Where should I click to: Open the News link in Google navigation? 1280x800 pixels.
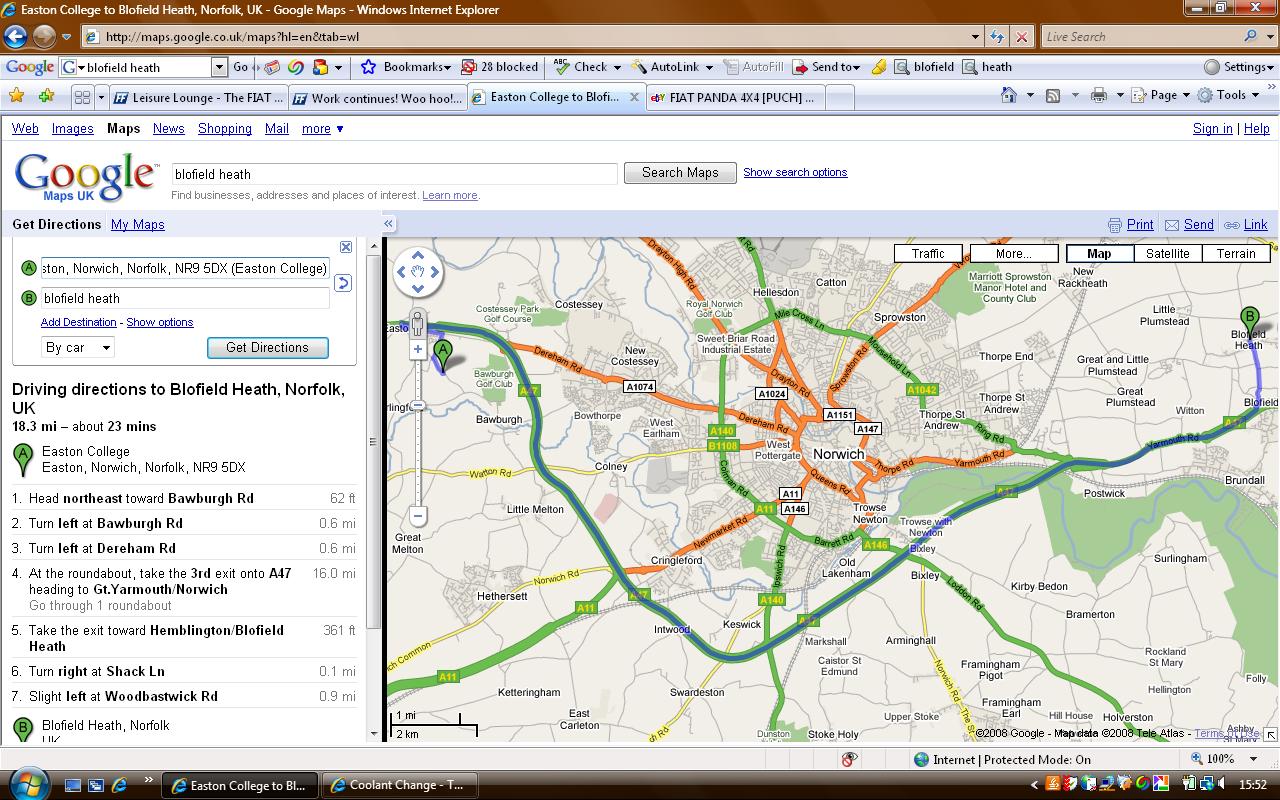point(169,128)
